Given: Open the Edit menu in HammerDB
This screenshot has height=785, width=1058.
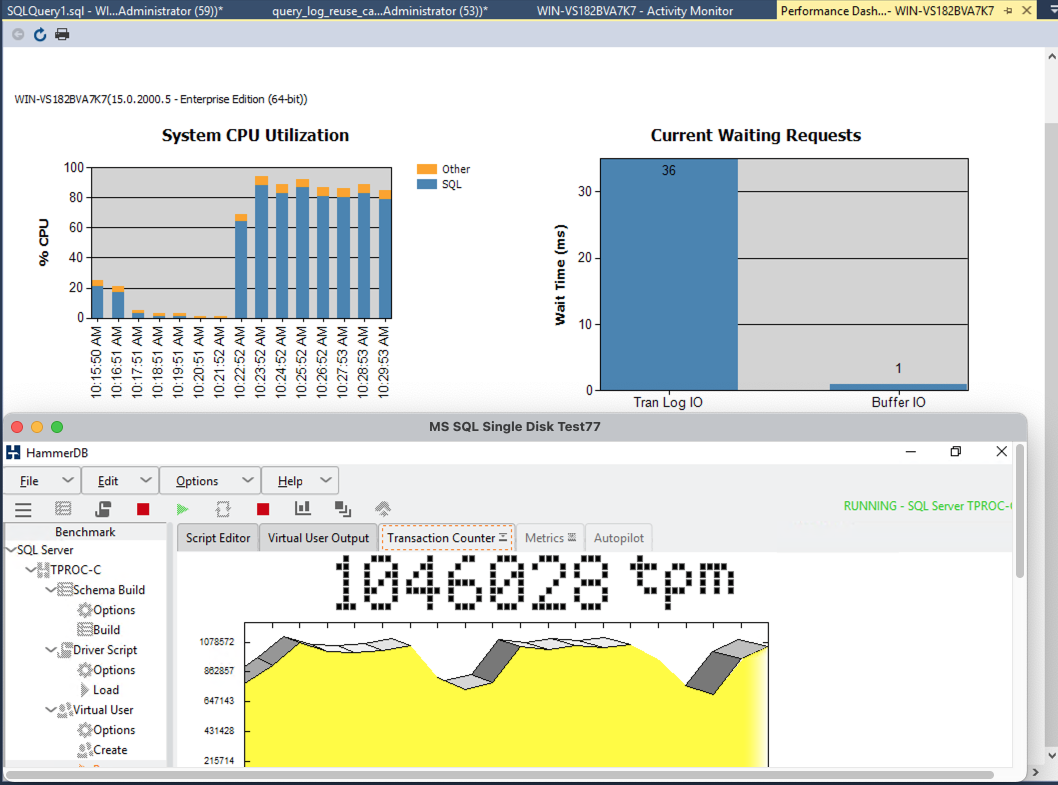Looking at the screenshot, I should [x=120, y=481].
